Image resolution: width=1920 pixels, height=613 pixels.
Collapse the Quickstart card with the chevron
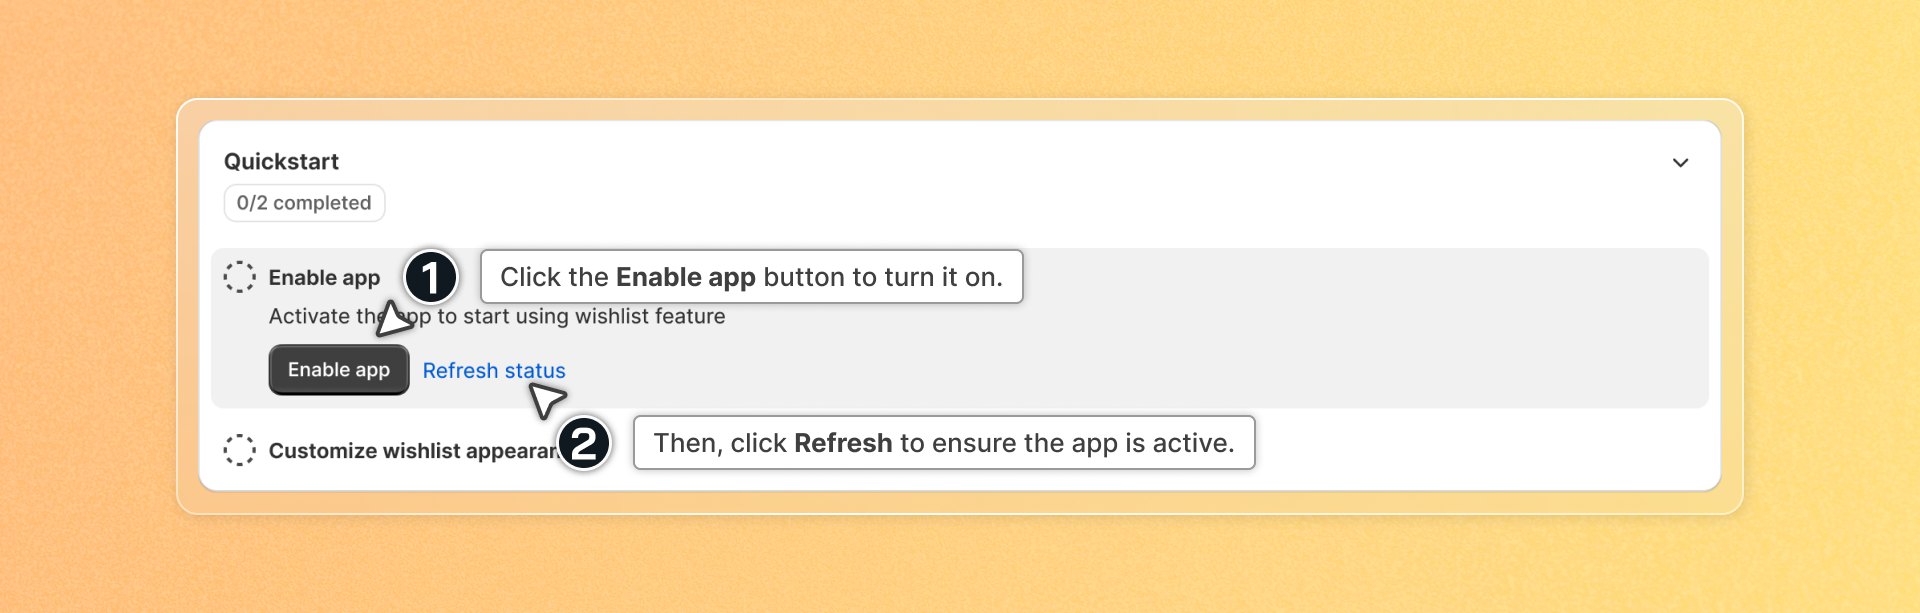pos(1680,163)
